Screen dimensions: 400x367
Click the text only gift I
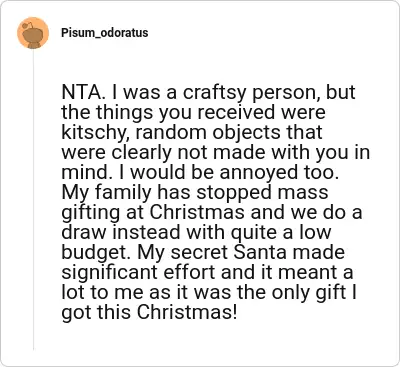click(314, 292)
